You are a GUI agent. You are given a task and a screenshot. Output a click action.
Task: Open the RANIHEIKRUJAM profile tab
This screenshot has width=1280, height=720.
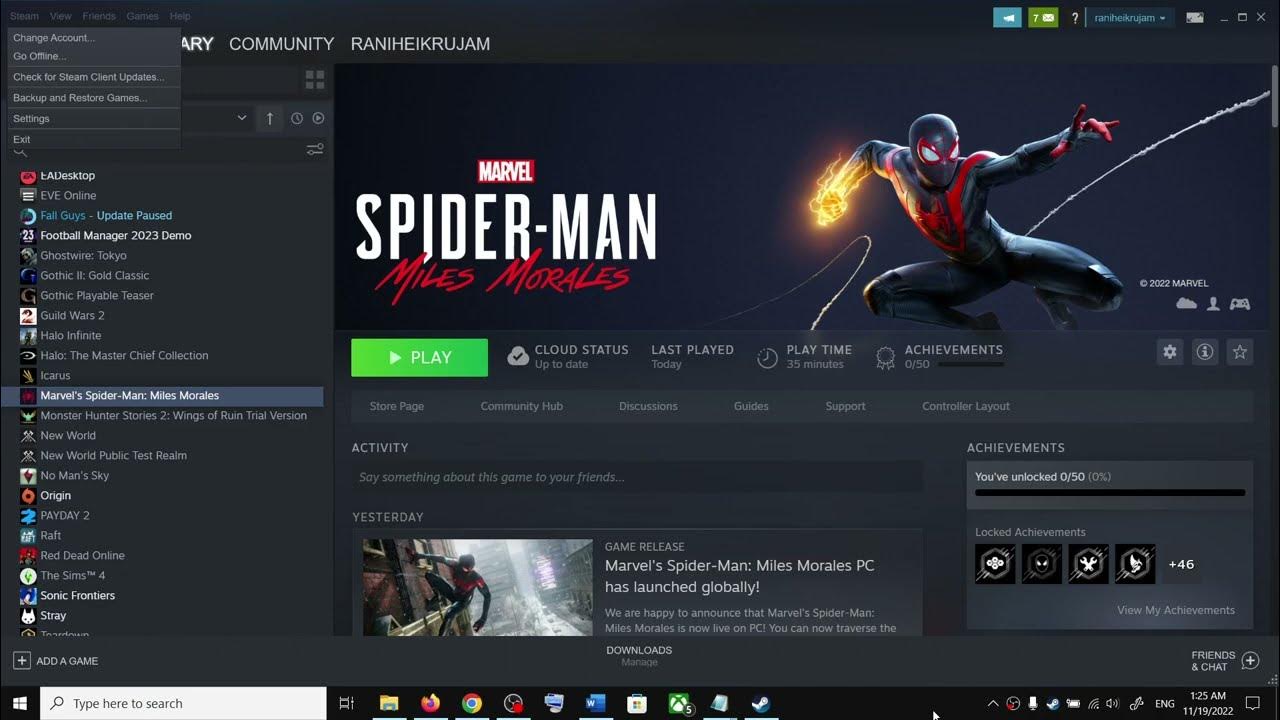pyautogui.click(x=420, y=44)
